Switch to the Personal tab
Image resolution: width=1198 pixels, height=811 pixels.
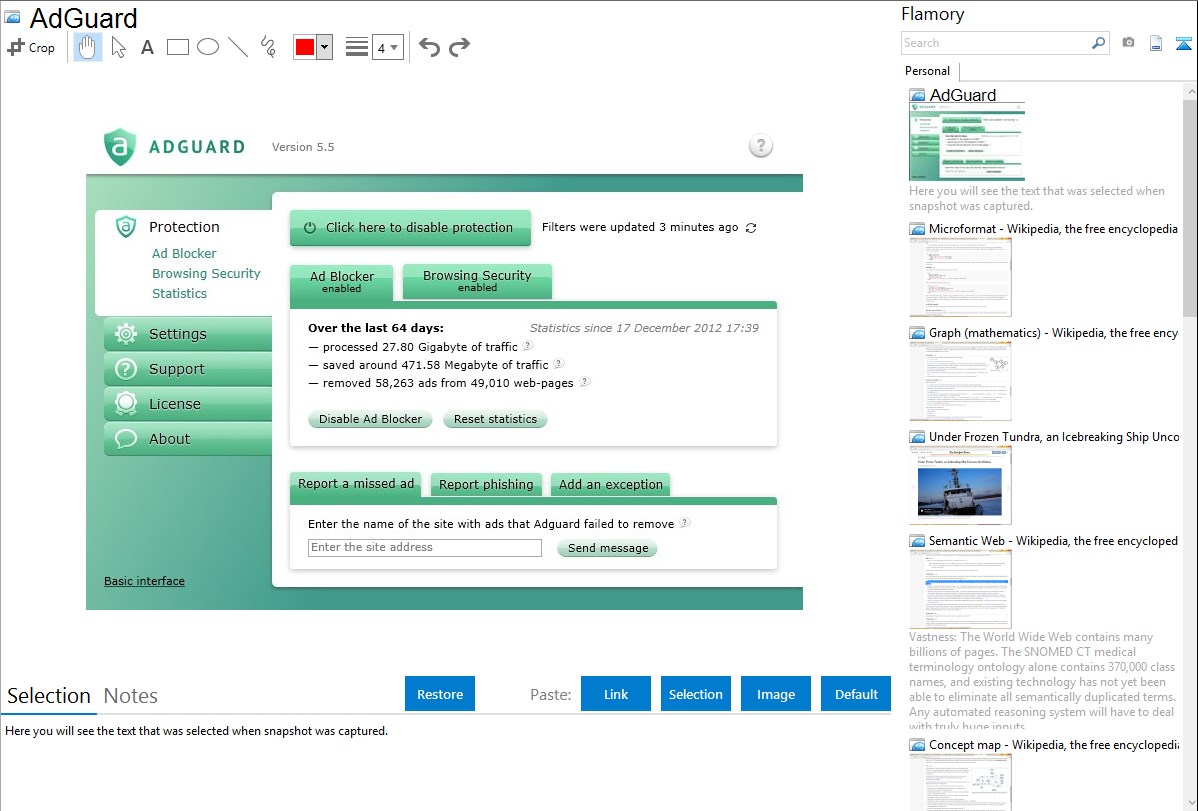[x=928, y=71]
